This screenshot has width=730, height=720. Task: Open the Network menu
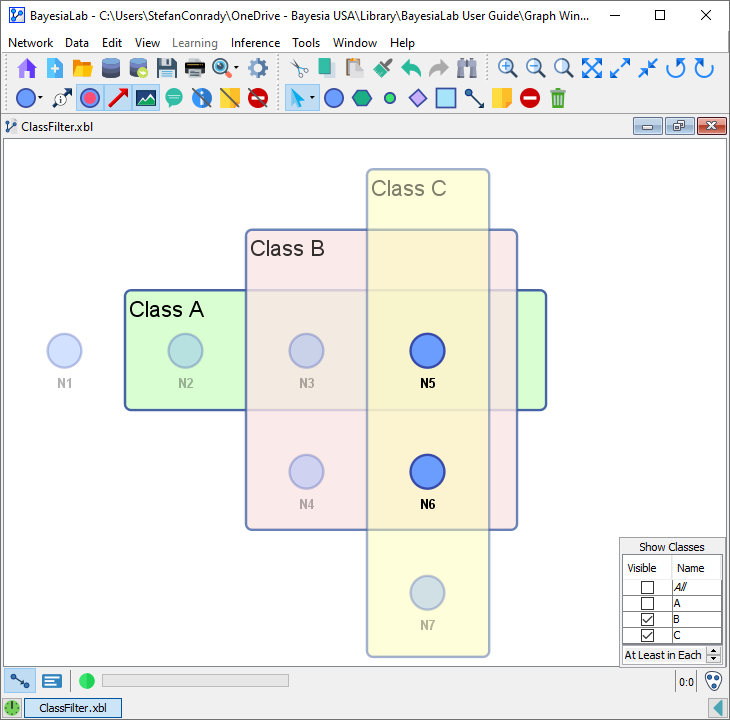pos(30,43)
